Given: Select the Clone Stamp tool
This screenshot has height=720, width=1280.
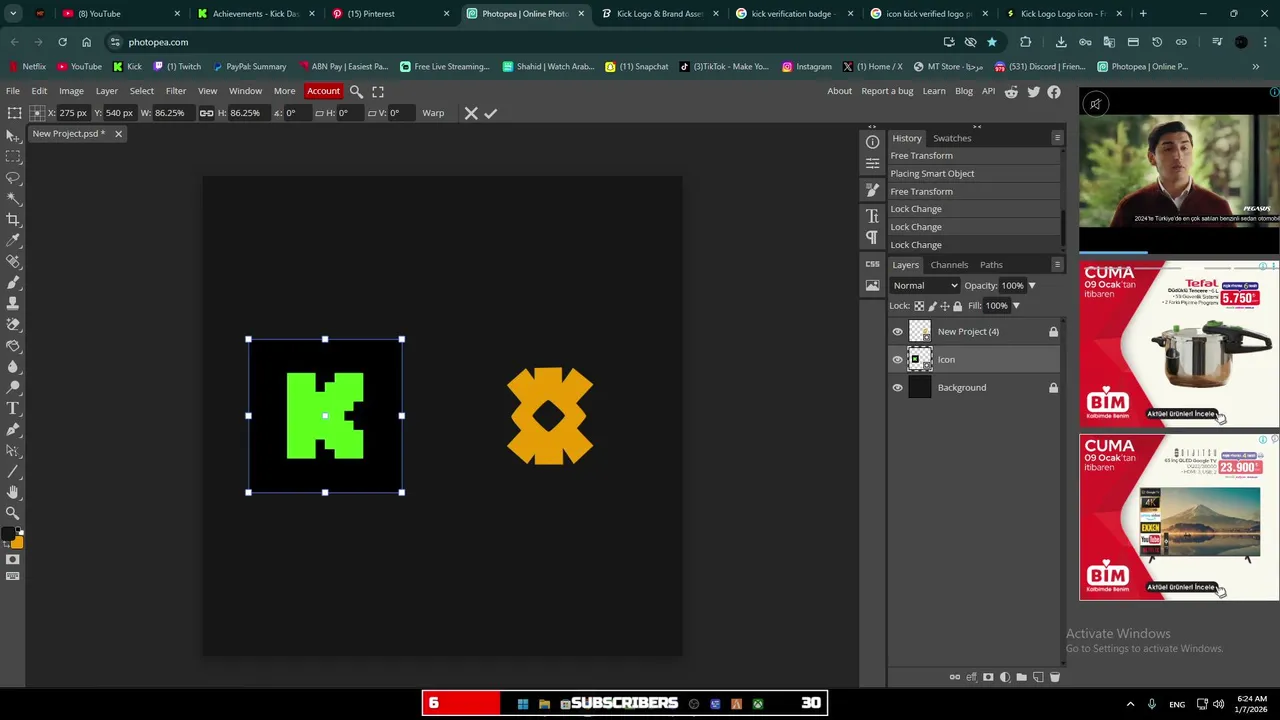Looking at the screenshot, I should coord(13,303).
